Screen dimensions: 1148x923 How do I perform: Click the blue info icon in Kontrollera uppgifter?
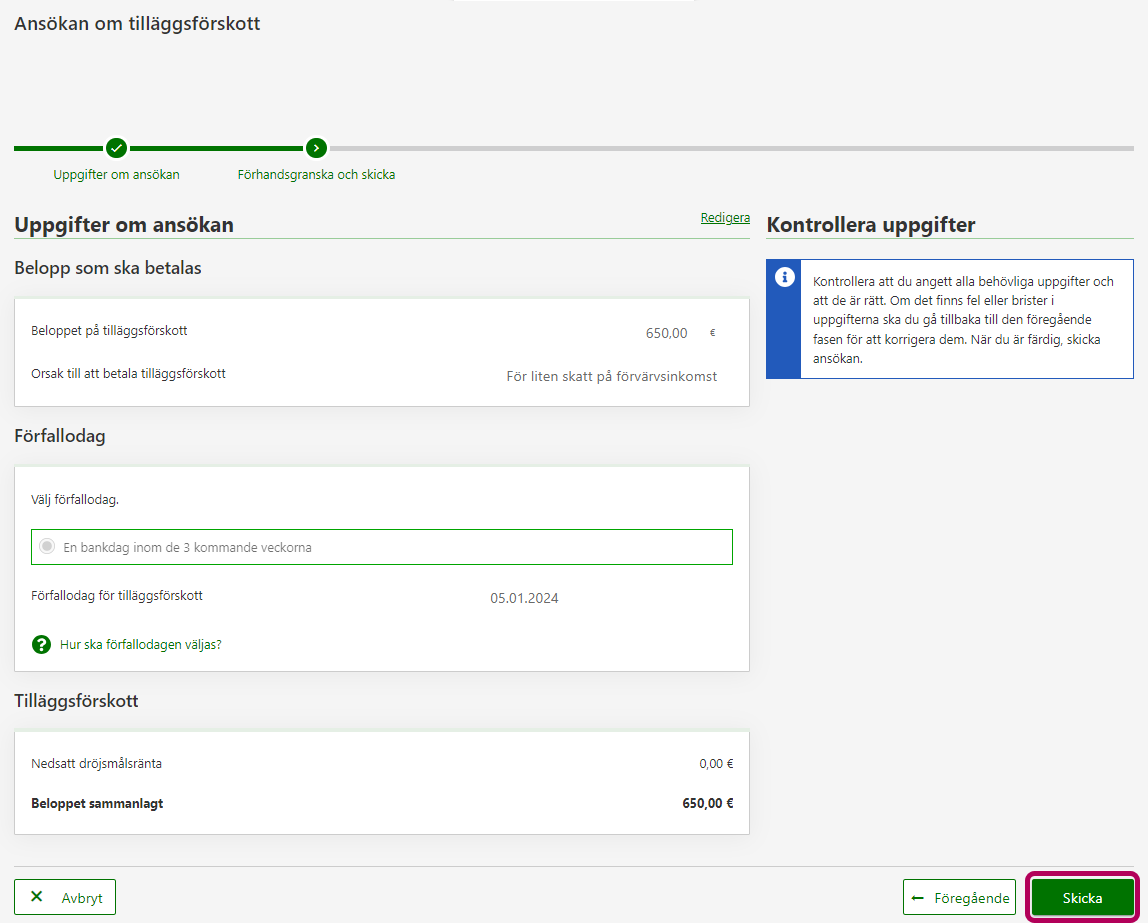(784, 277)
